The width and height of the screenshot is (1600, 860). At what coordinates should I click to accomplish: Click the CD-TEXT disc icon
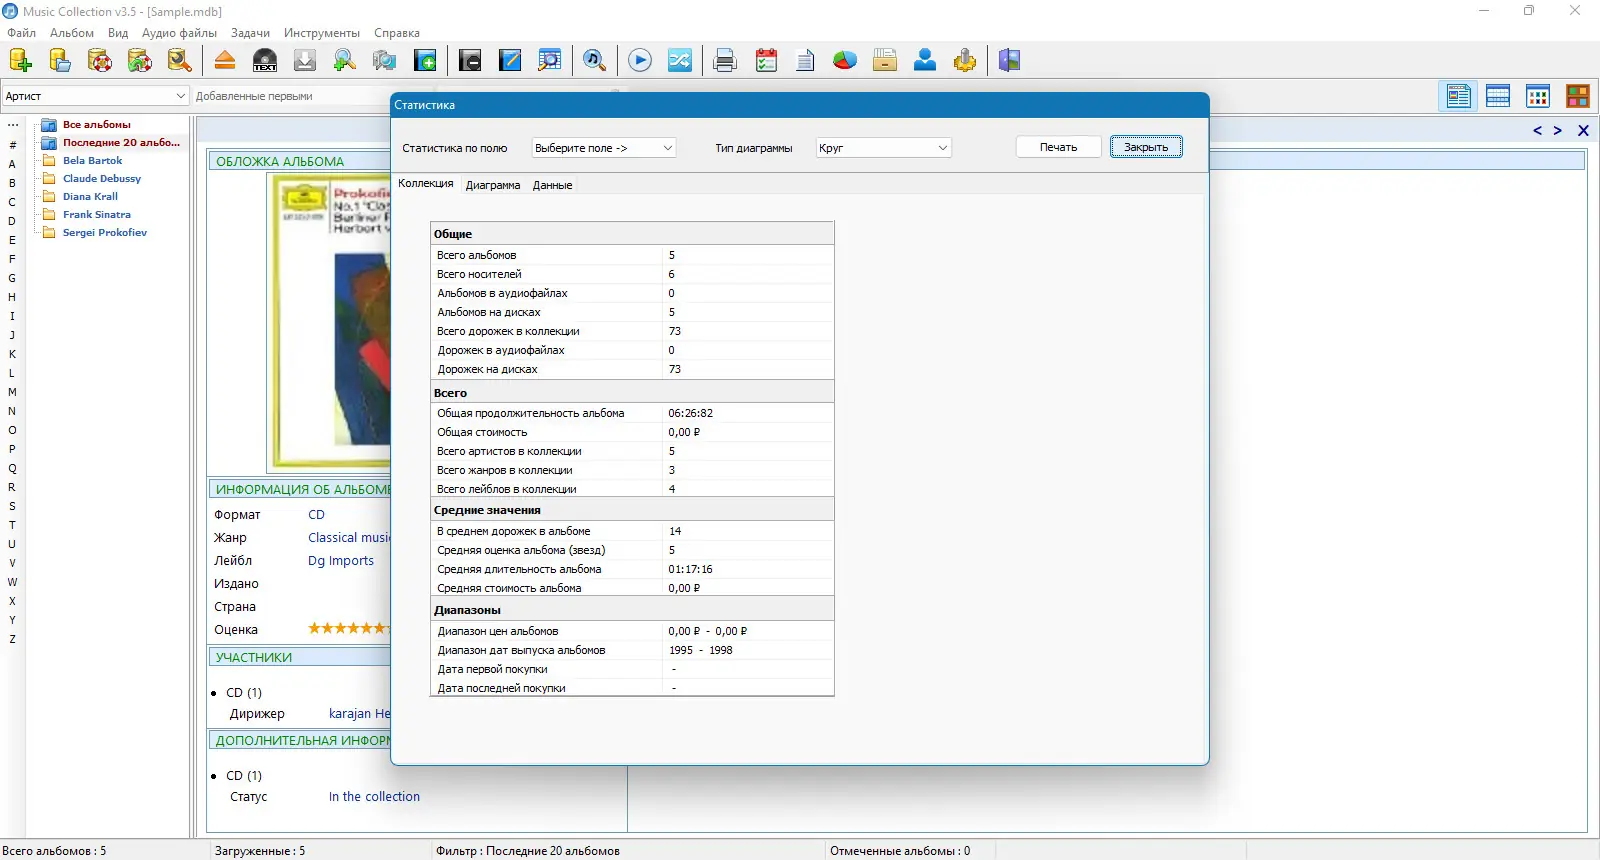pyautogui.click(x=265, y=61)
